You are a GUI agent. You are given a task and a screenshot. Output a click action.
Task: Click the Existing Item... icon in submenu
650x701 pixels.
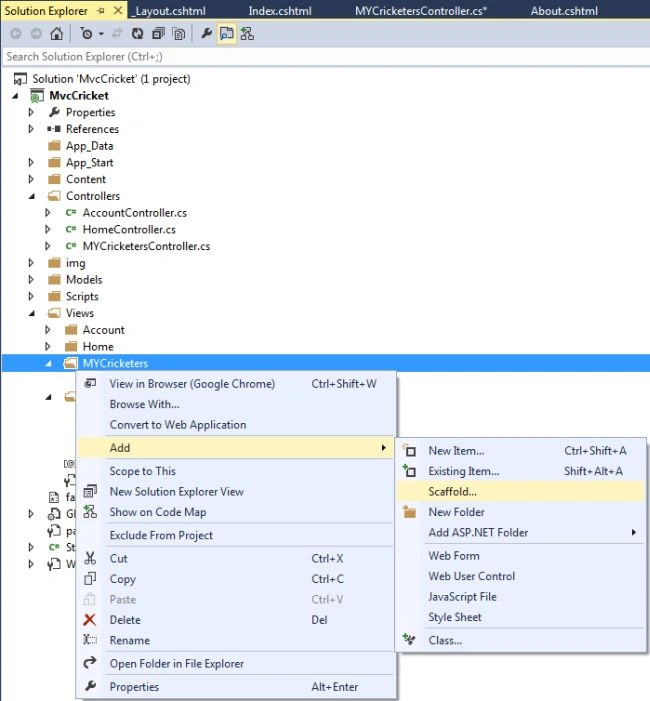409,471
